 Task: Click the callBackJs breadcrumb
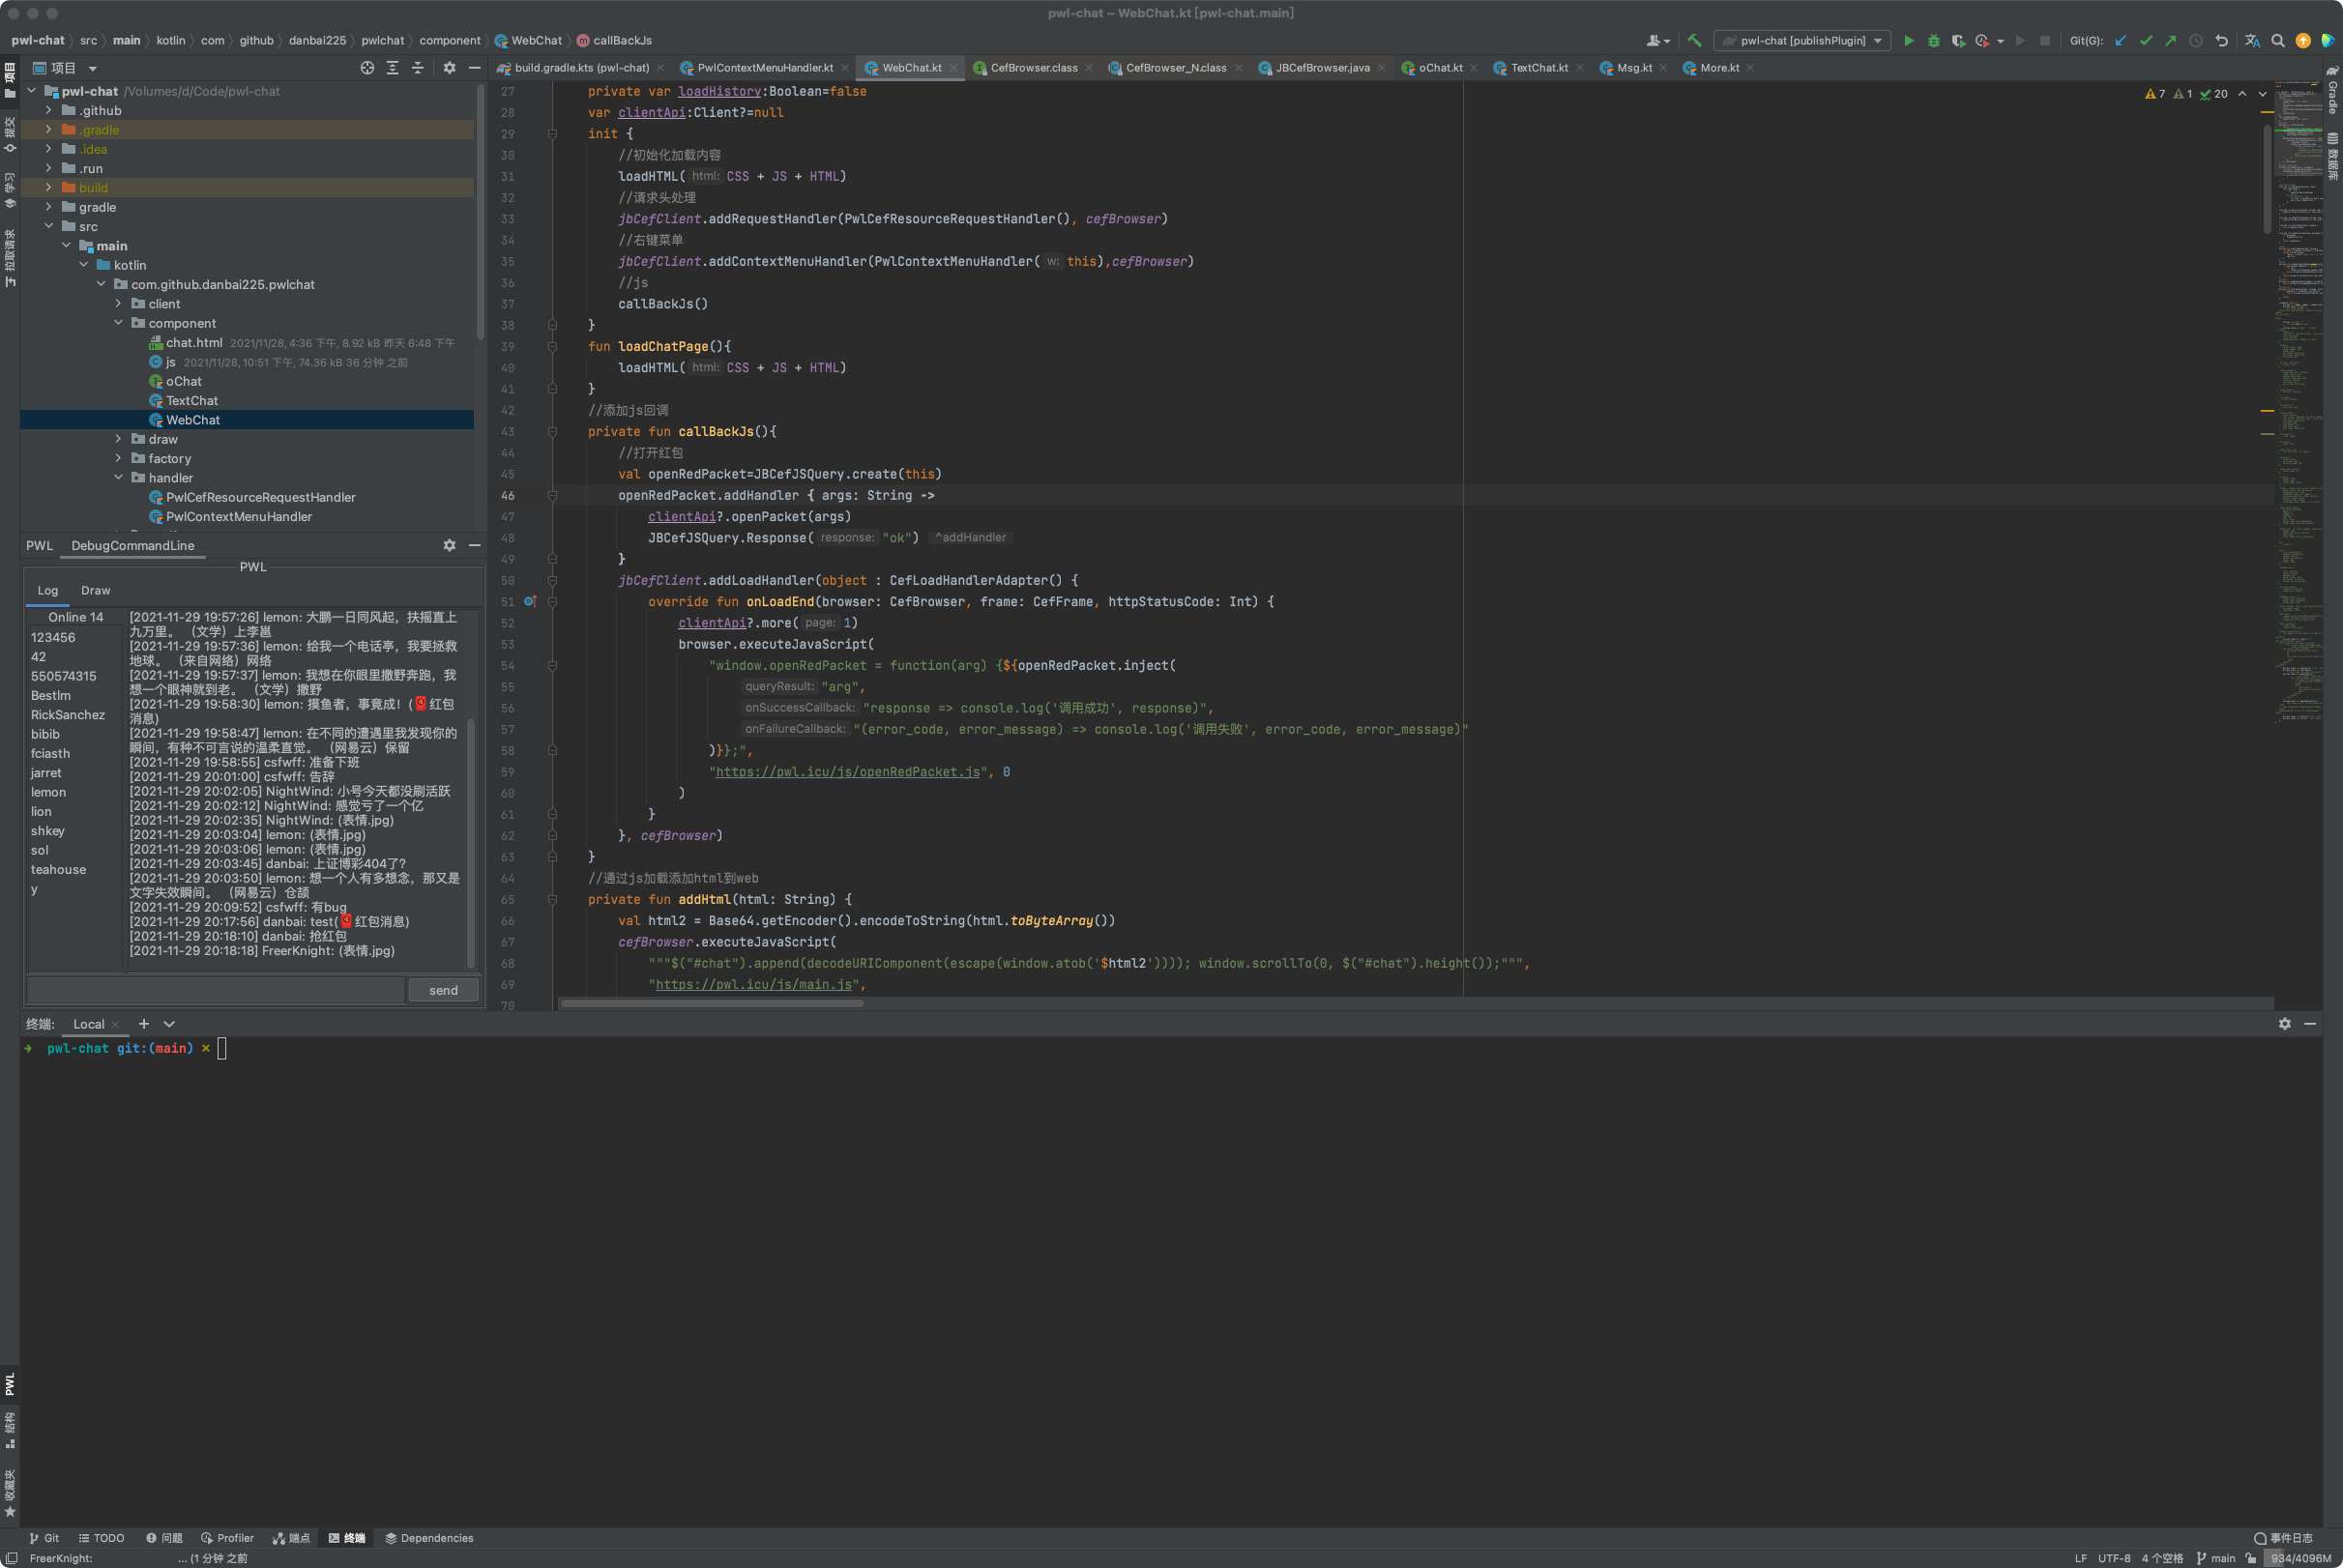[x=614, y=41]
